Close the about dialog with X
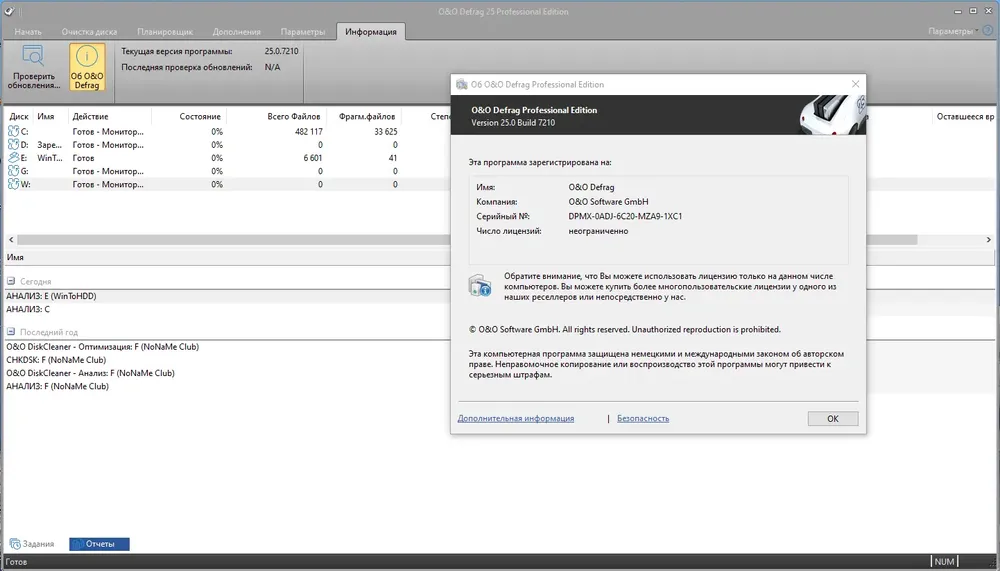This screenshot has width=1000, height=571. (x=855, y=84)
